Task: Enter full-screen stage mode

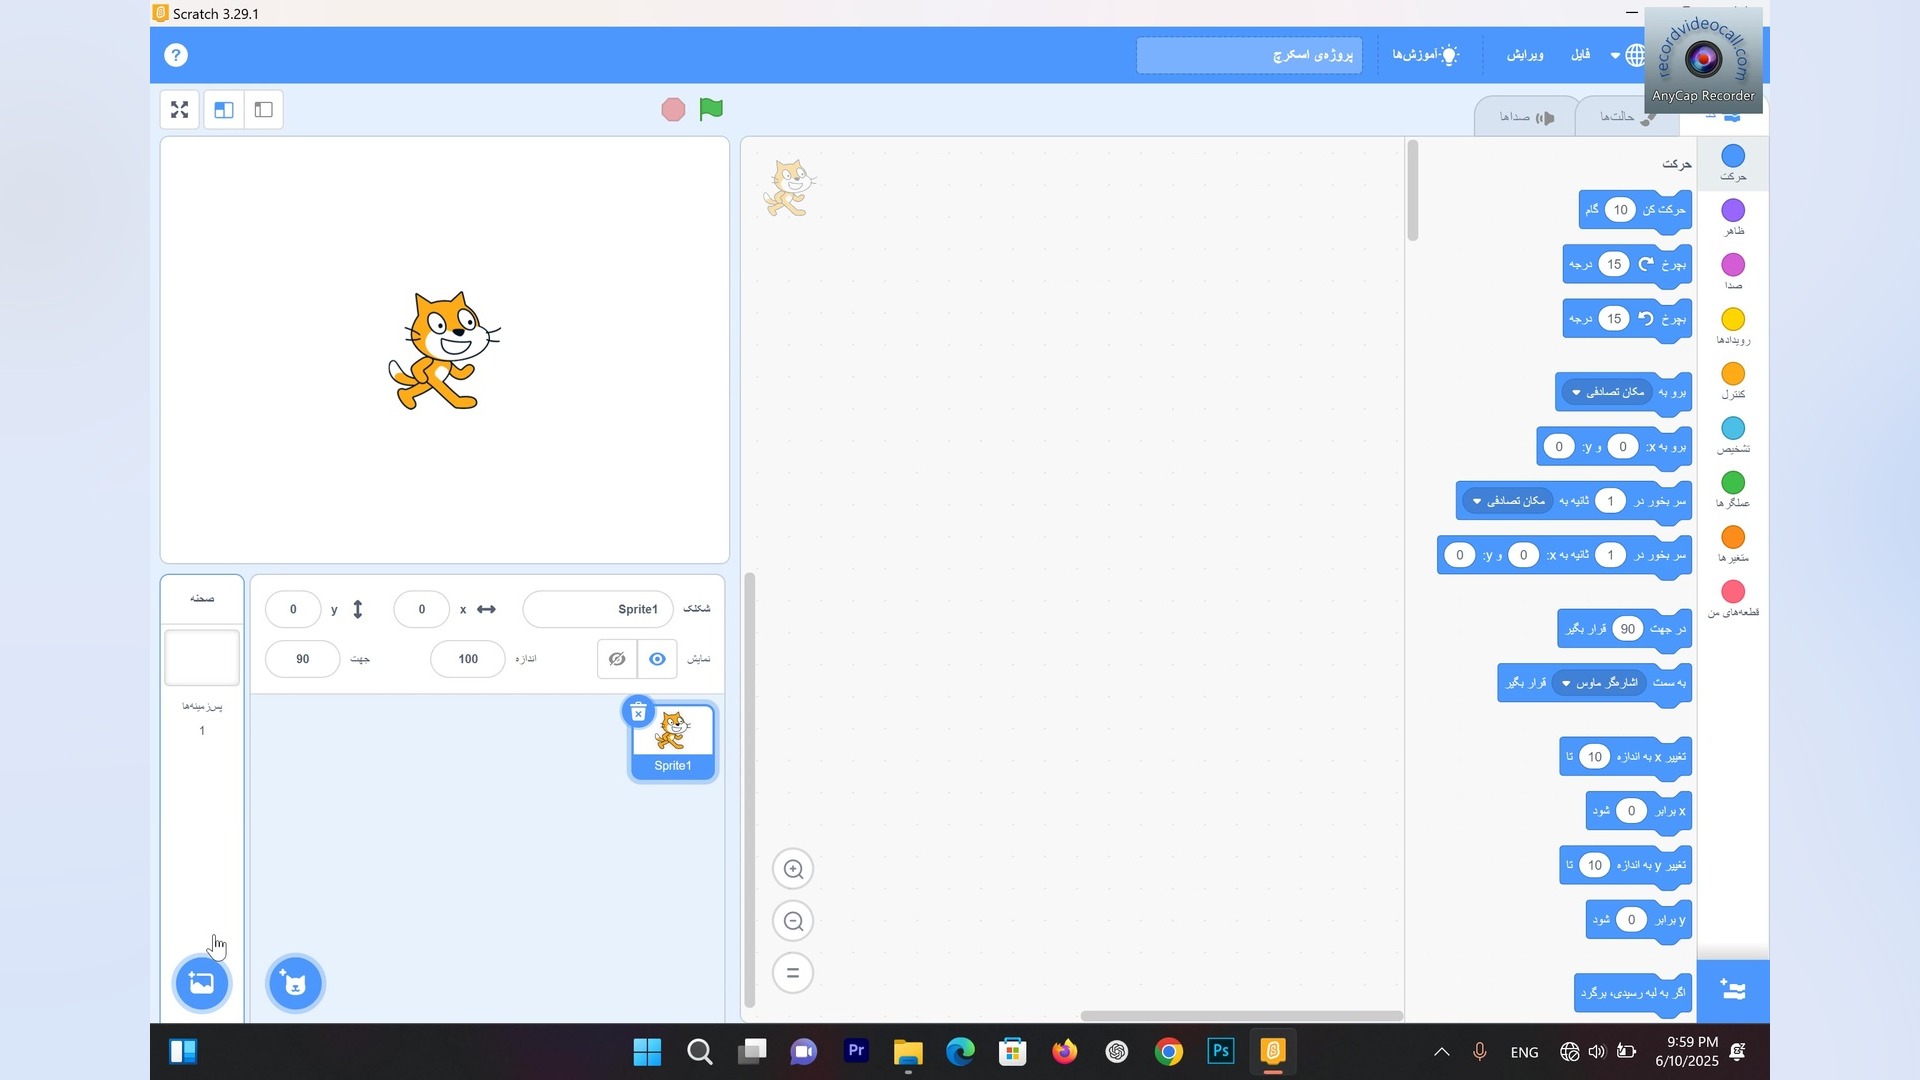Action: [x=180, y=110]
